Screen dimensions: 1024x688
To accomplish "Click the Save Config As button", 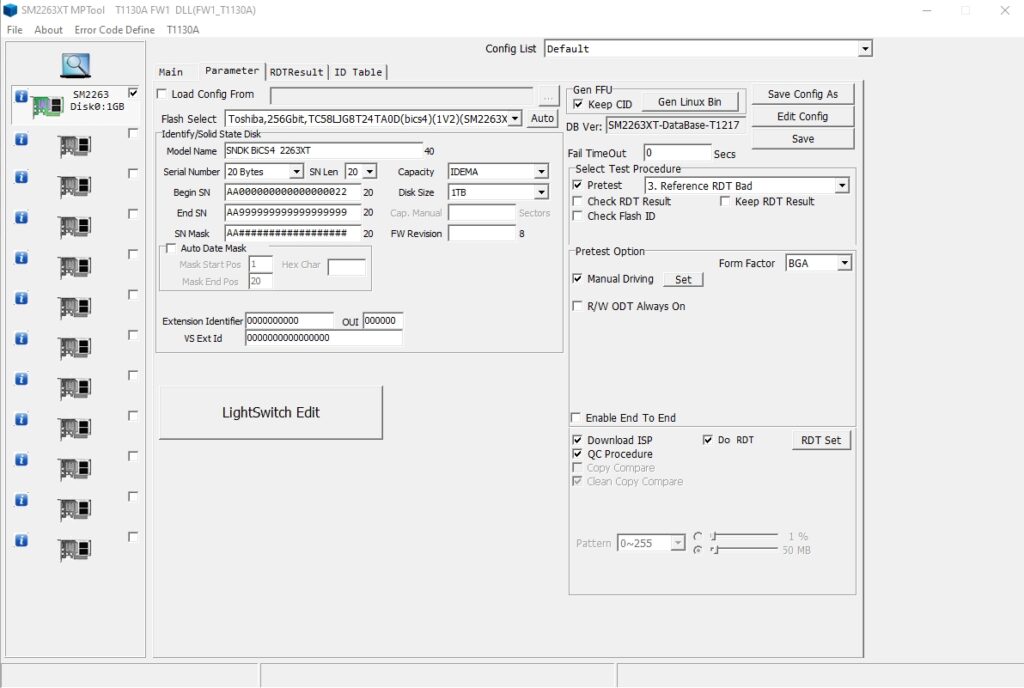I will 803,94.
